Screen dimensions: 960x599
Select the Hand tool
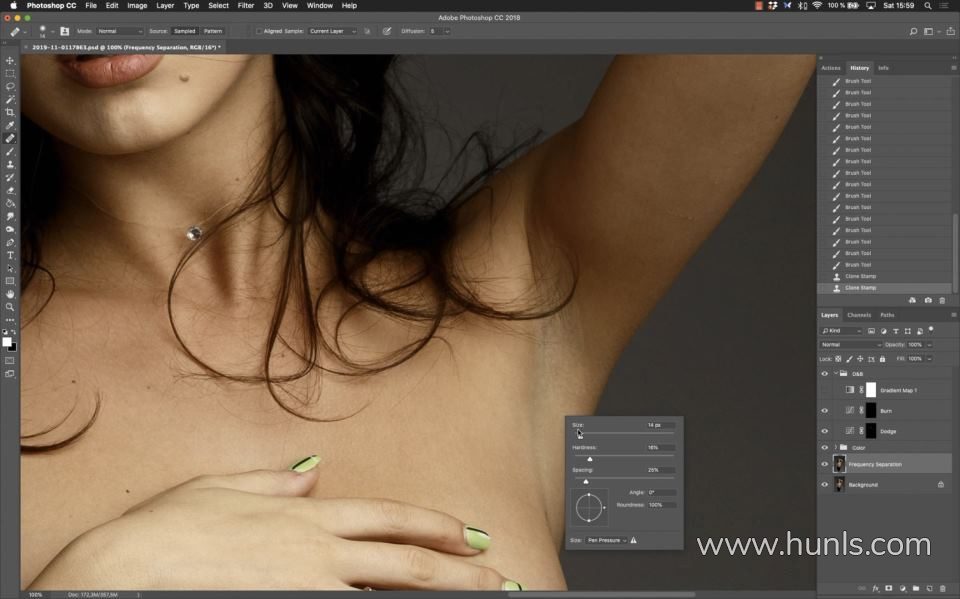pyautogui.click(x=10, y=294)
